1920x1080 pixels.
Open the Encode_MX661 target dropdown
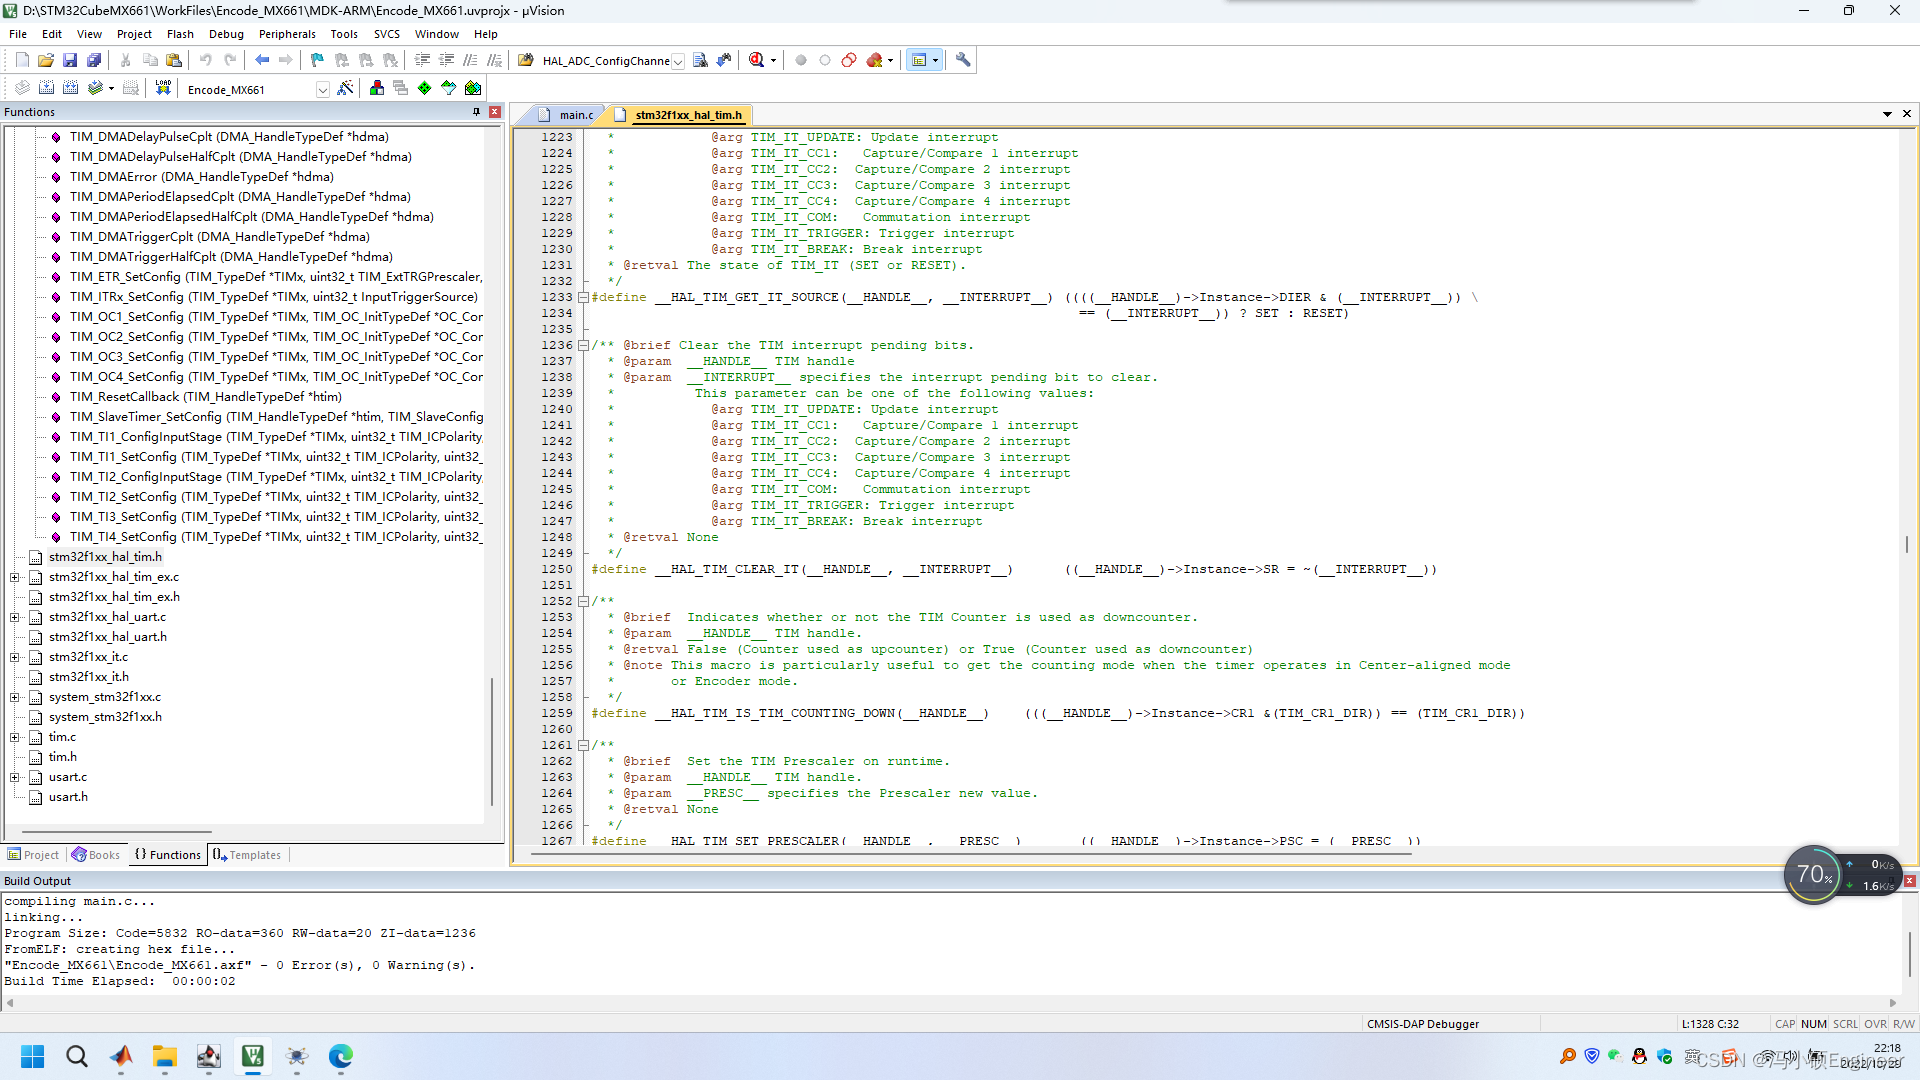tap(322, 88)
